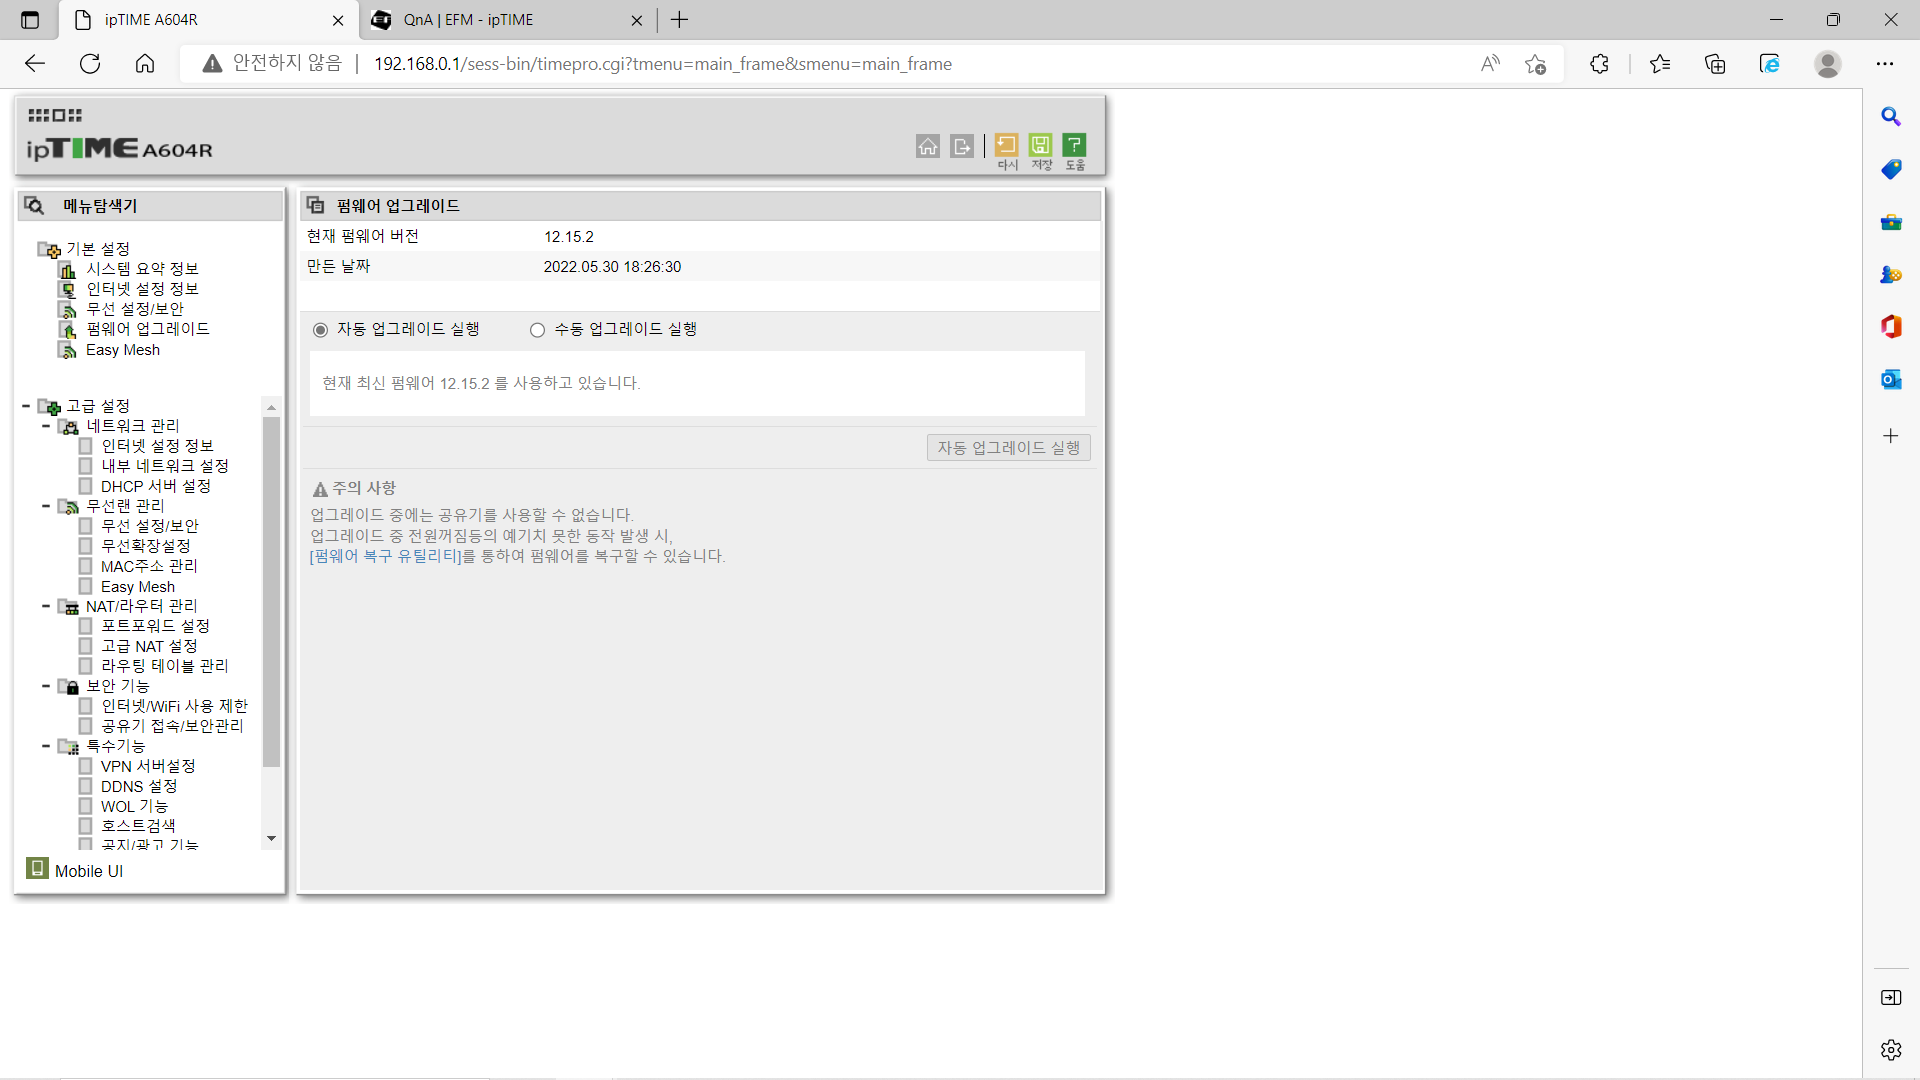The width and height of the screenshot is (1920, 1080).
Task: Open Edge sidebar tools briefcase icon
Action: coord(1891,222)
